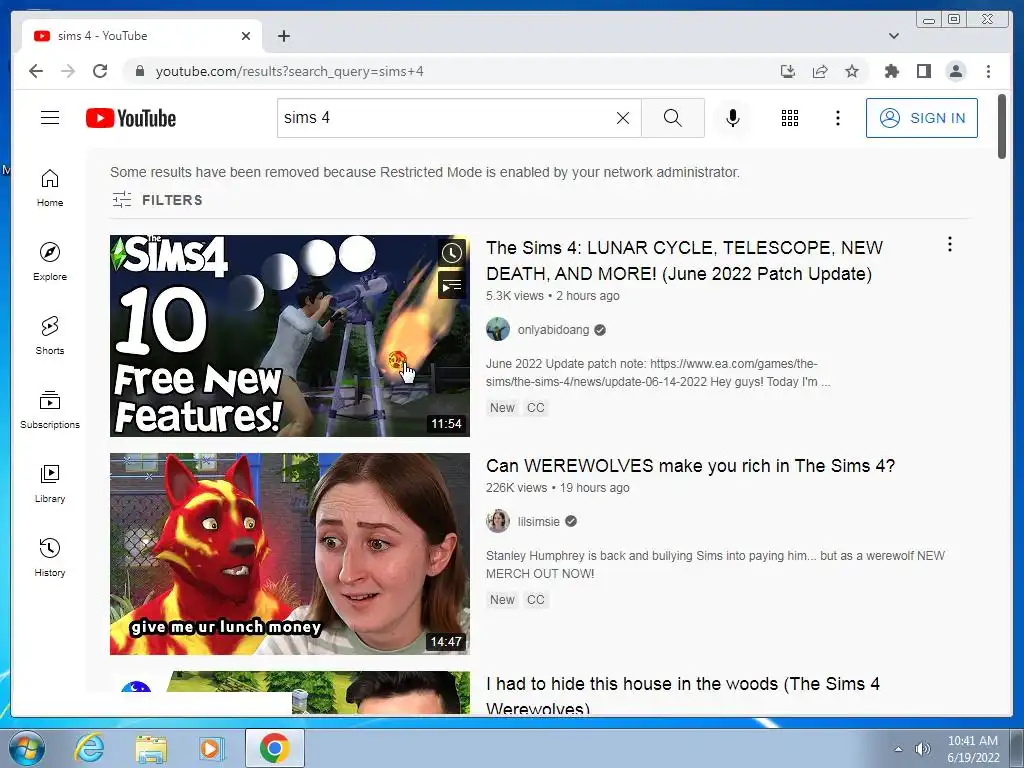The image size is (1024, 768).
Task: View site info via lock icon
Action: click(139, 71)
